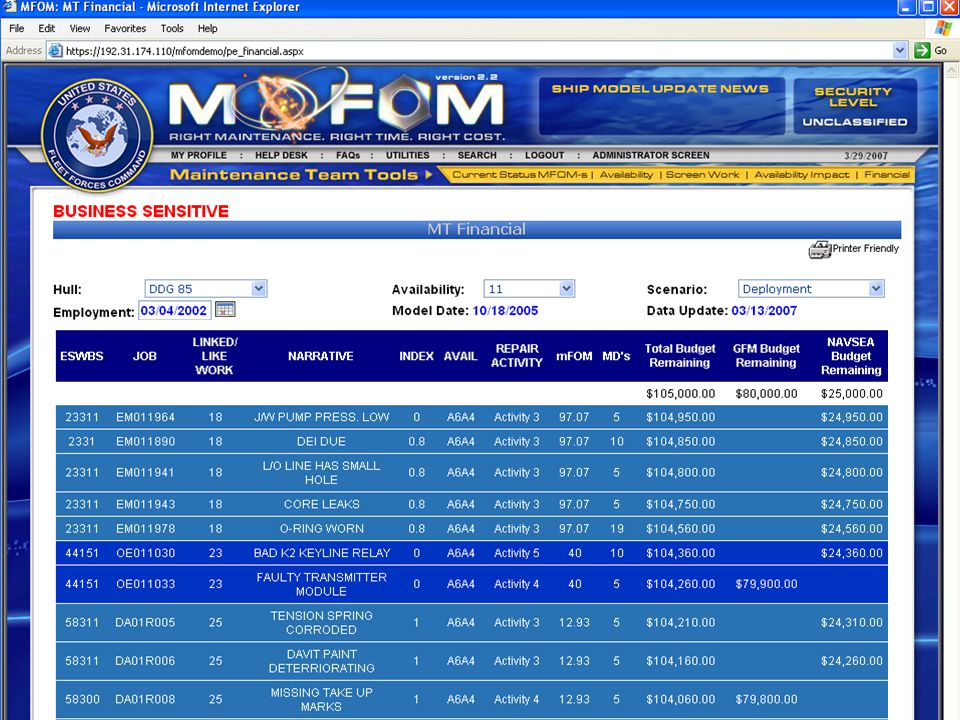Viewport: 960px width, 720px height.
Task: Open Current Status MFOM-s tool
Action: click(x=519, y=174)
